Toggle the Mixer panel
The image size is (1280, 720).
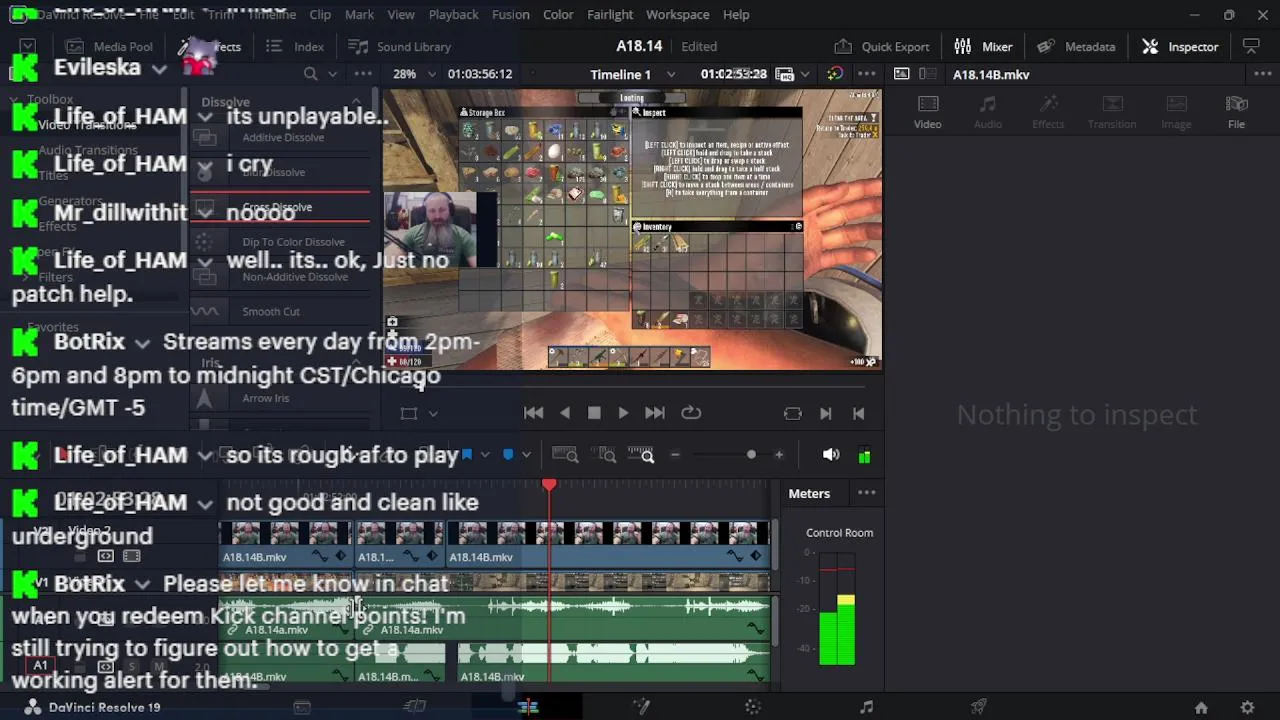[x=983, y=46]
